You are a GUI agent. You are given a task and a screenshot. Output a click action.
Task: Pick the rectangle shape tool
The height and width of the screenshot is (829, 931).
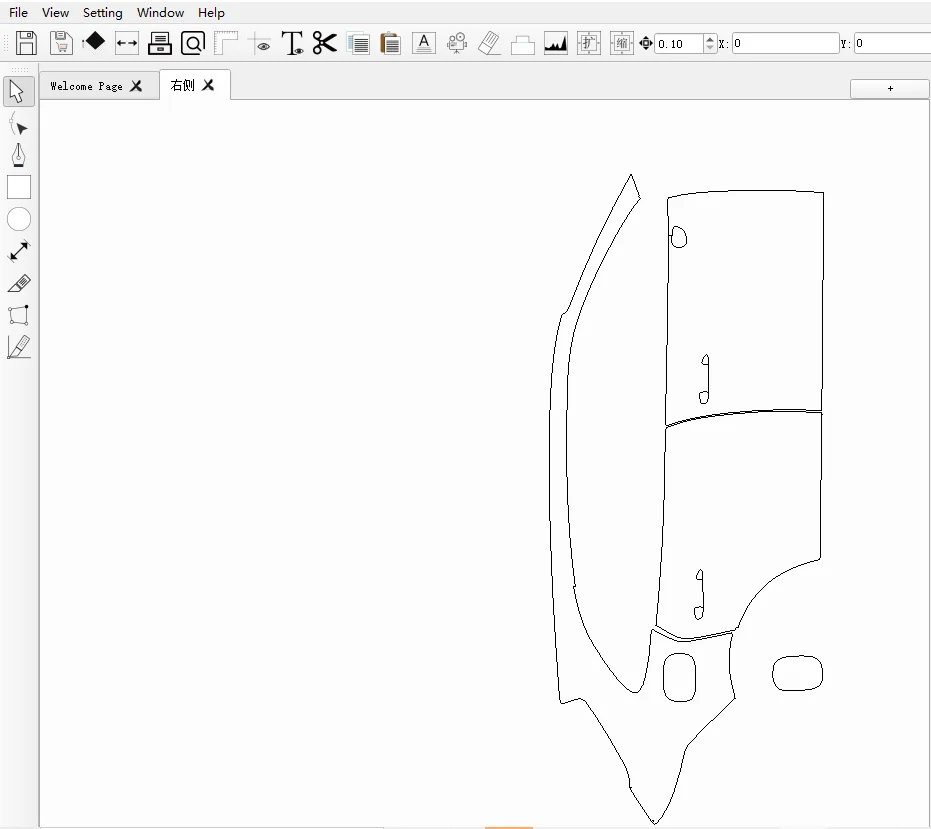(x=19, y=187)
